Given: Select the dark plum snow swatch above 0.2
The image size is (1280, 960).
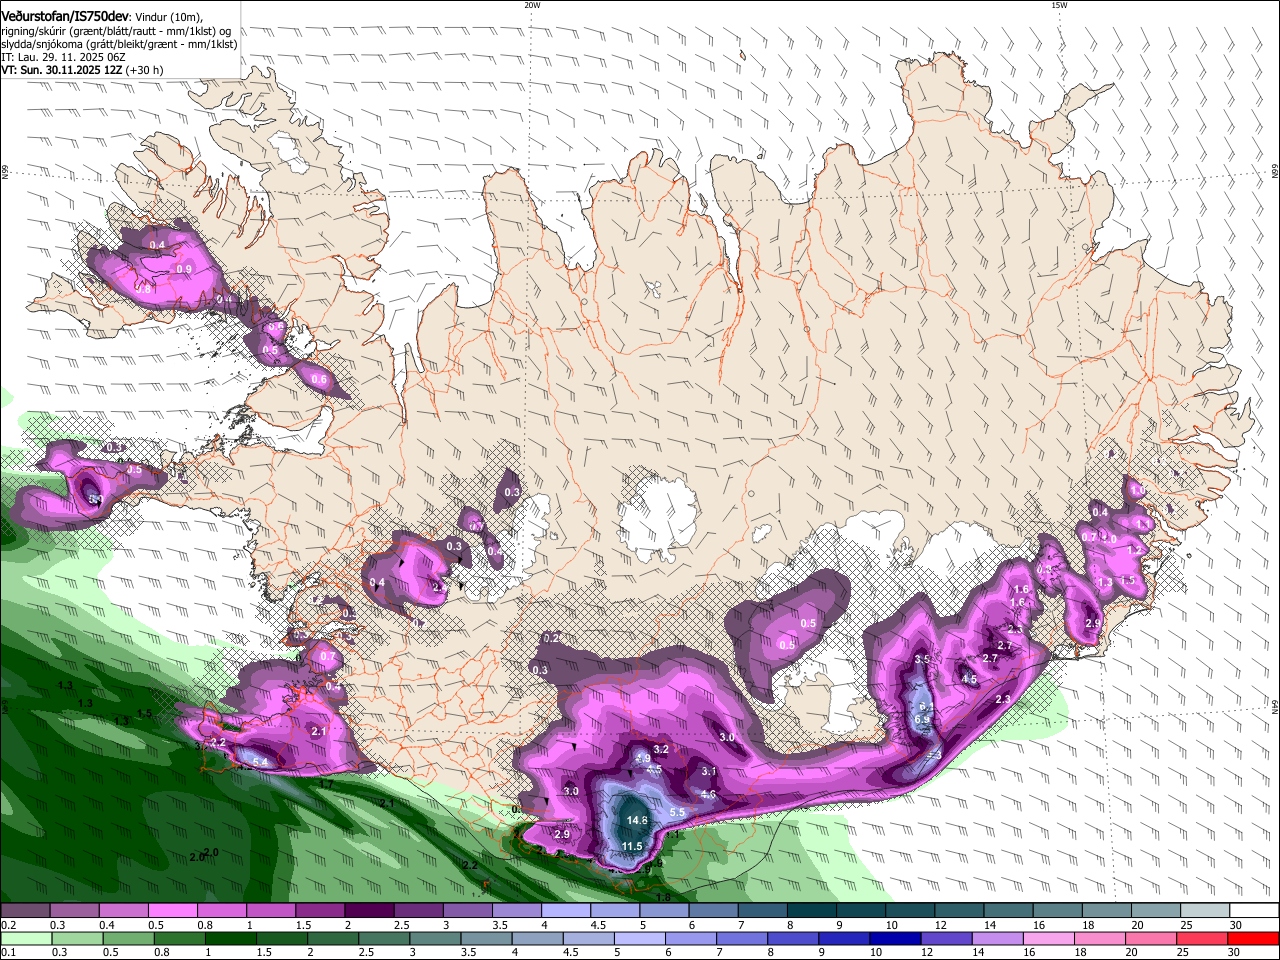Looking at the screenshot, I should point(25,911).
